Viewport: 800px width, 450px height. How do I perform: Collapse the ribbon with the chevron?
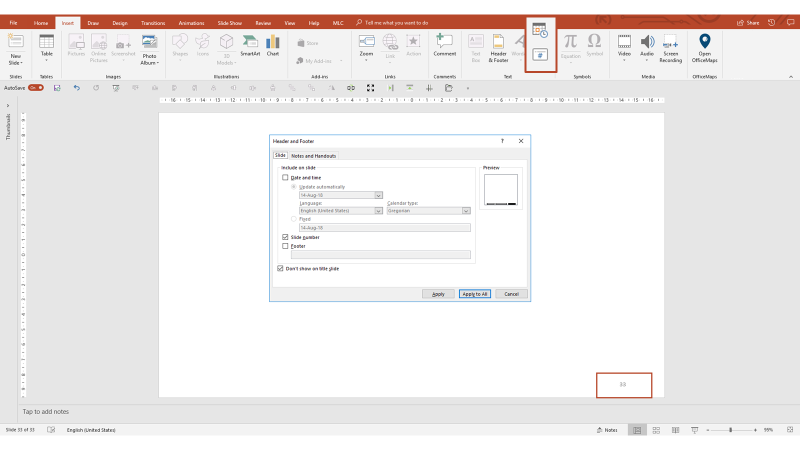click(791, 77)
